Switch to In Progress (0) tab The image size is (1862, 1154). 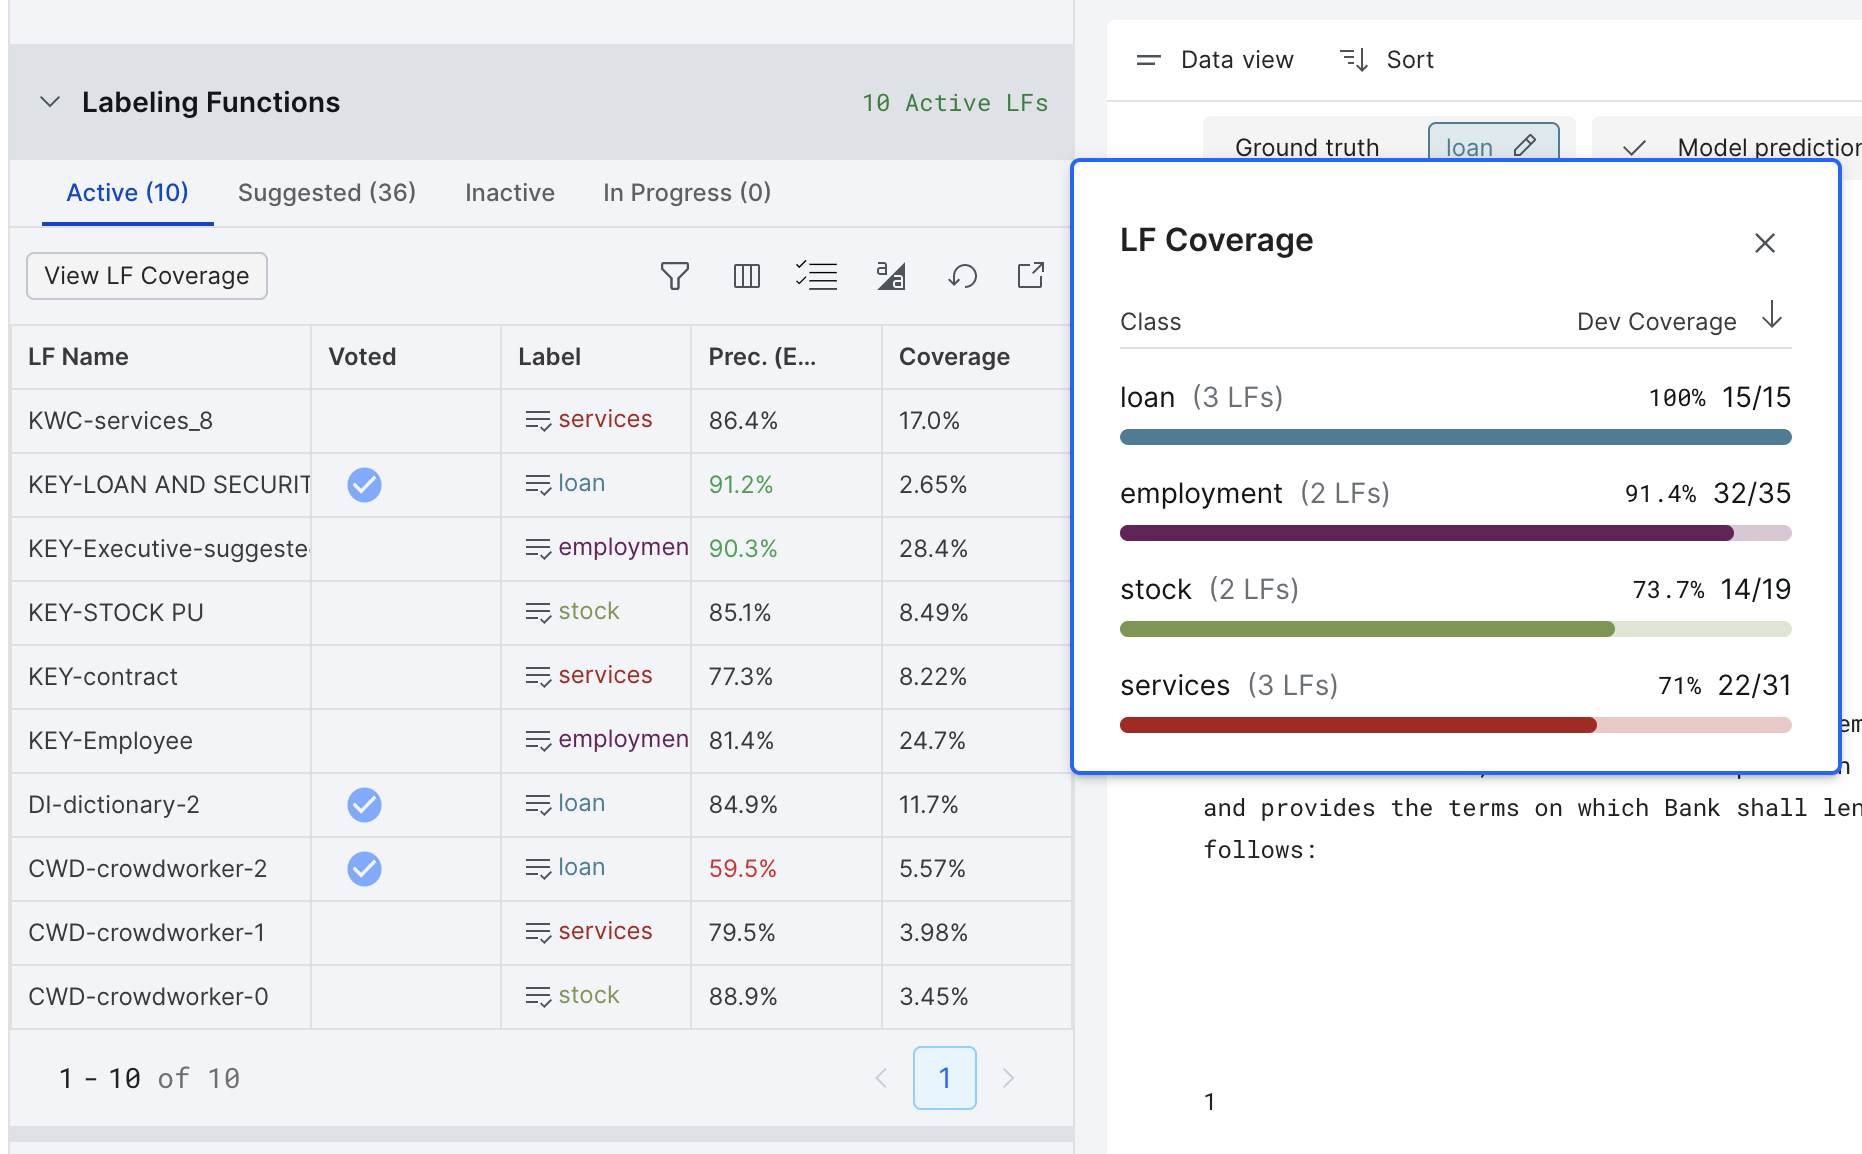687,193
